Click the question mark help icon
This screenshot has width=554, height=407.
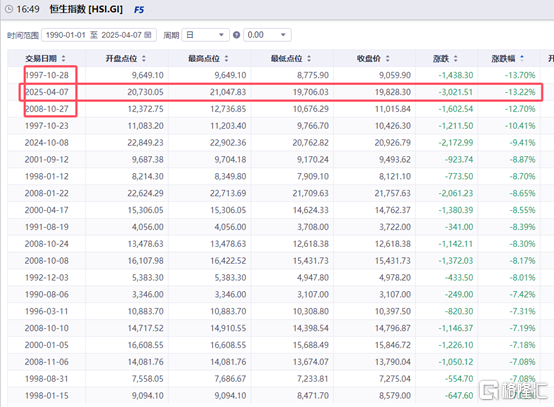[x=237, y=35]
